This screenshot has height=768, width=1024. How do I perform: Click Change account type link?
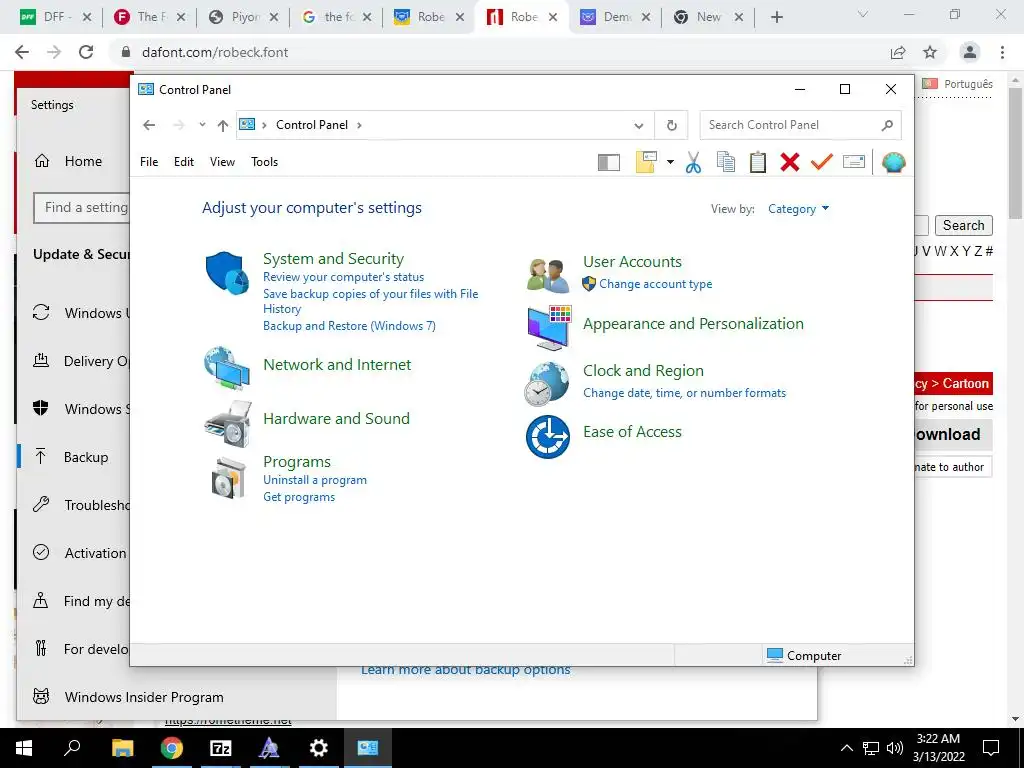click(656, 284)
